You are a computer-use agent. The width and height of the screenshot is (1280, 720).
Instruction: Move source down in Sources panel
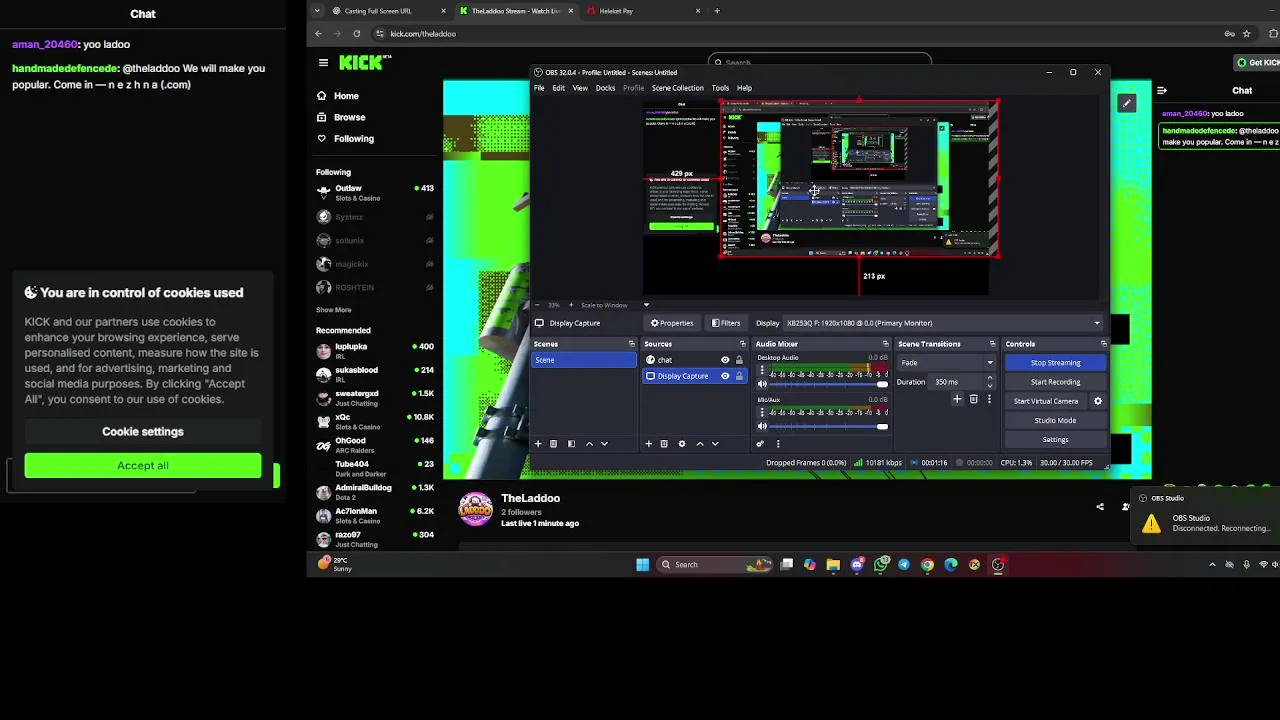coord(715,444)
